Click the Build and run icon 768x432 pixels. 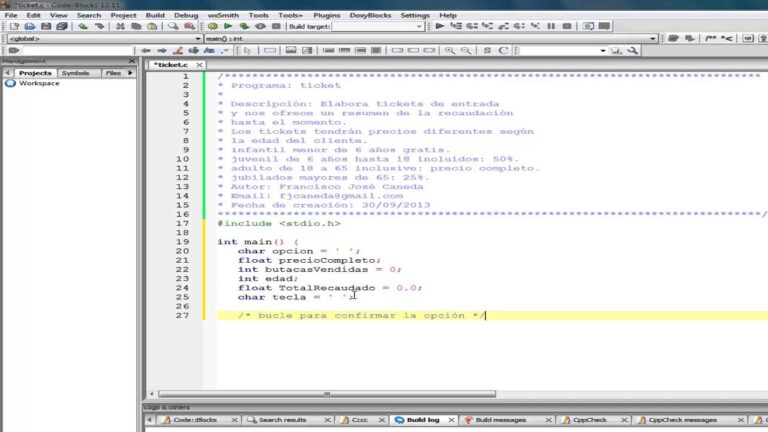pyautogui.click(x=244, y=26)
